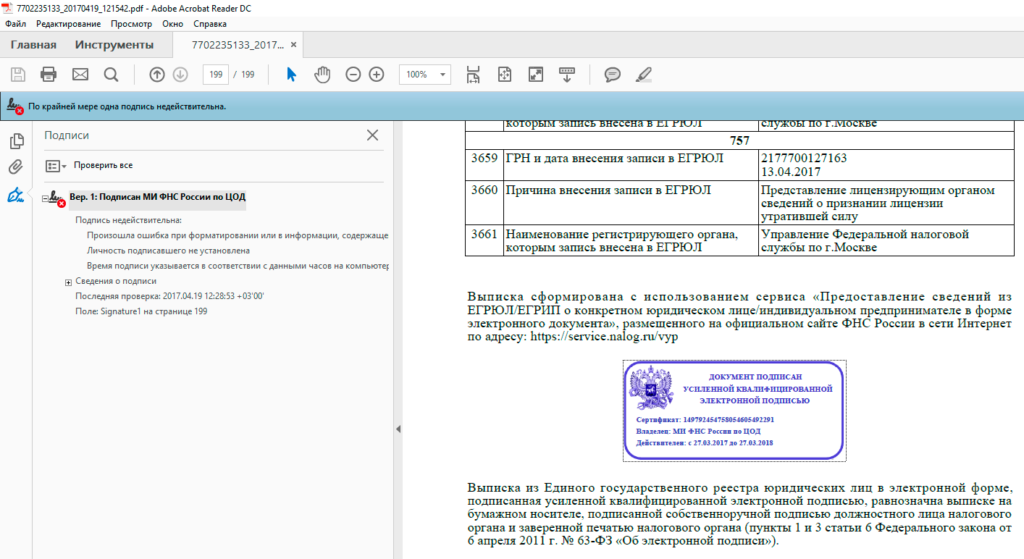Select Личность подписавшего не установлена row
This screenshot has width=1024, height=559.
(x=168, y=251)
